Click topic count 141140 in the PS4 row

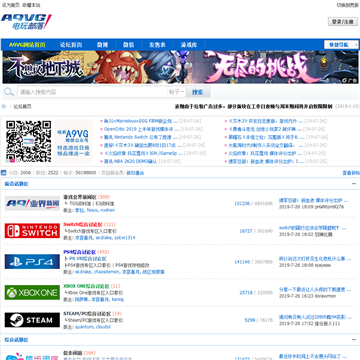tap(242, 262)
